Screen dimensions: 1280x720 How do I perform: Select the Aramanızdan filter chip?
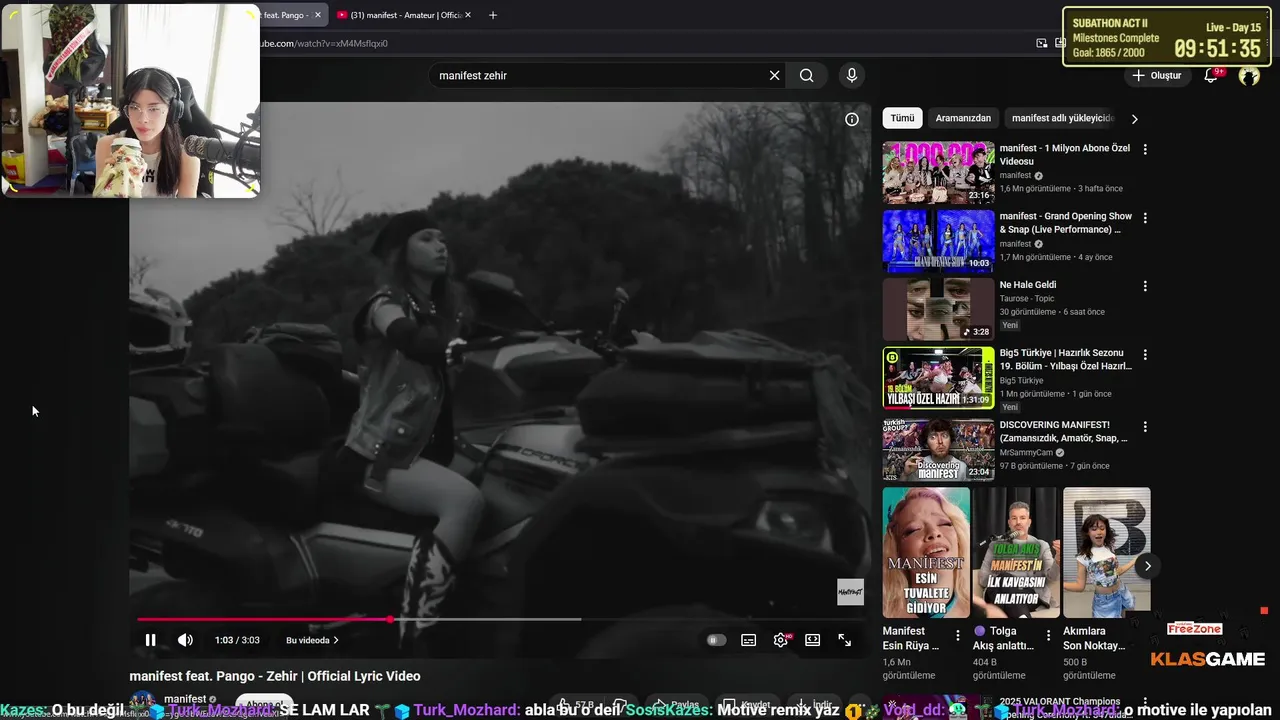click(963, 118)
